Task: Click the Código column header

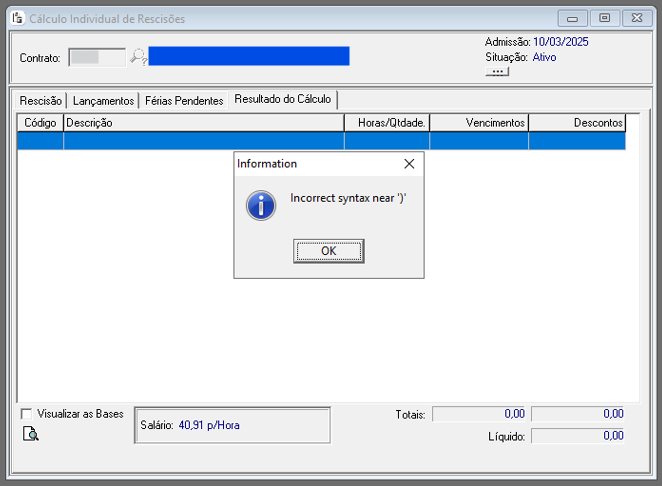Action: click(40, 123)
